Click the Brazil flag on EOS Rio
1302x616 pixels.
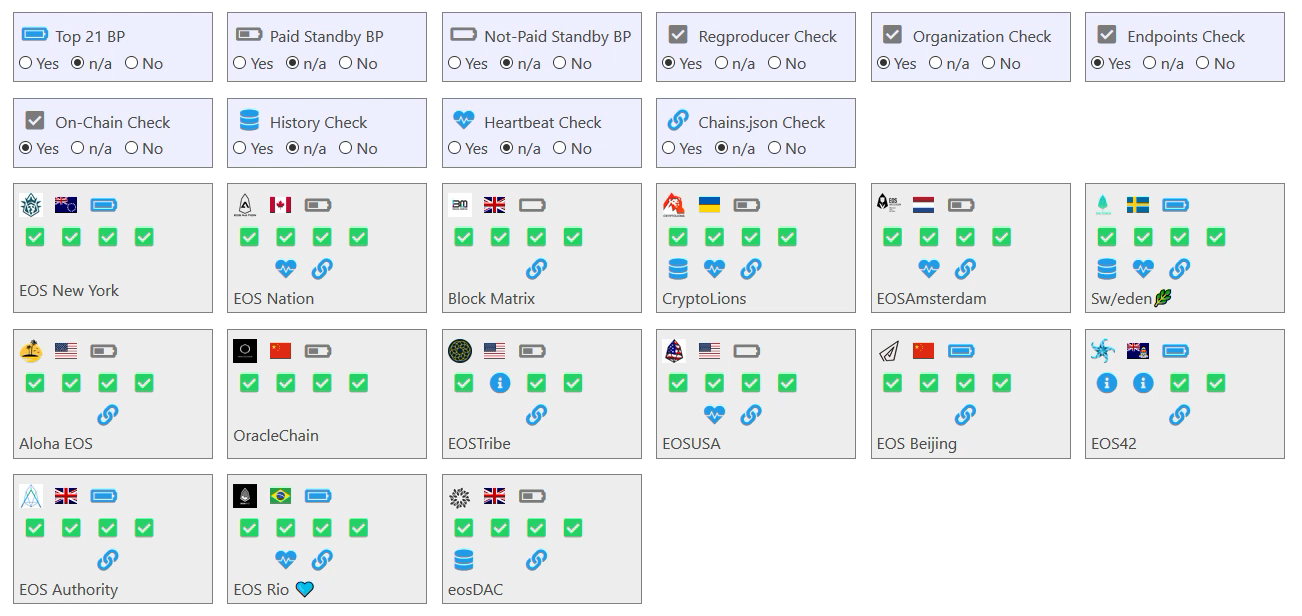click(280, 496)
